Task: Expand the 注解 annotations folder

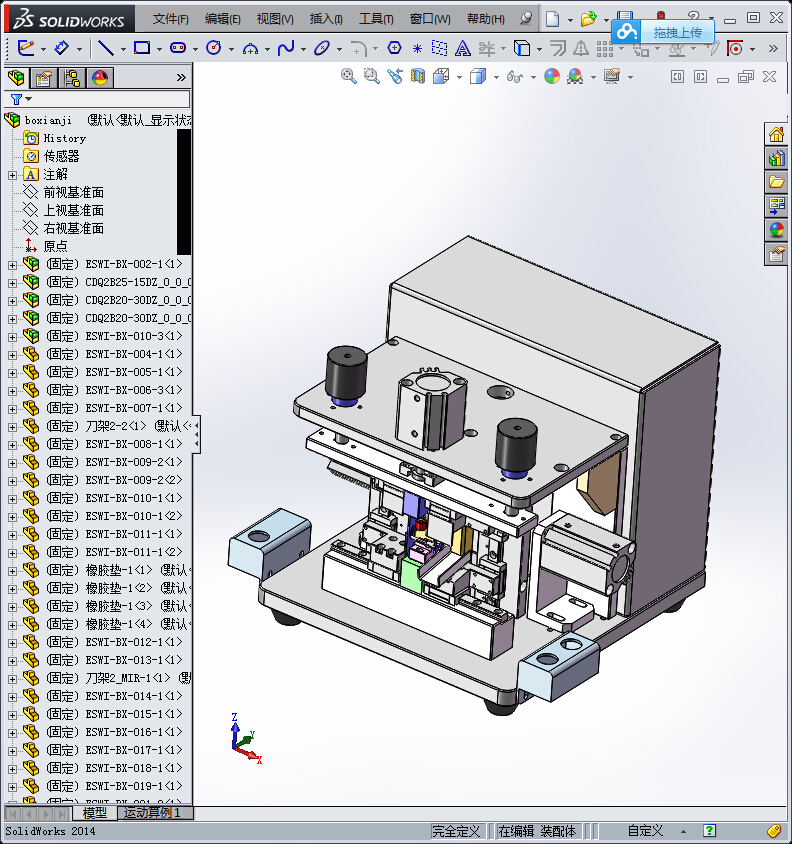Action: pos(12,175)
